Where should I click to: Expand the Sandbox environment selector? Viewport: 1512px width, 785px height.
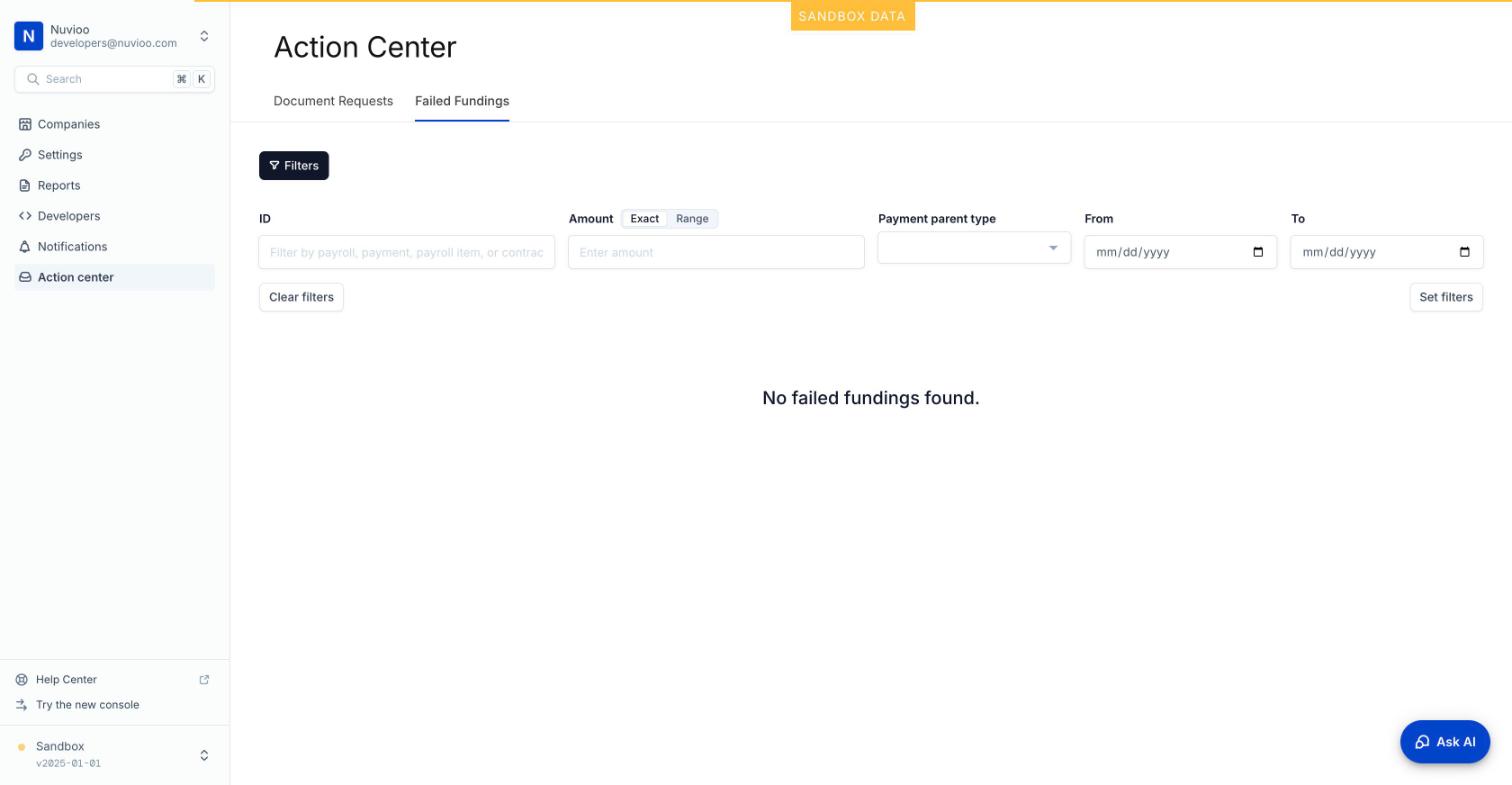pos(204,755)
